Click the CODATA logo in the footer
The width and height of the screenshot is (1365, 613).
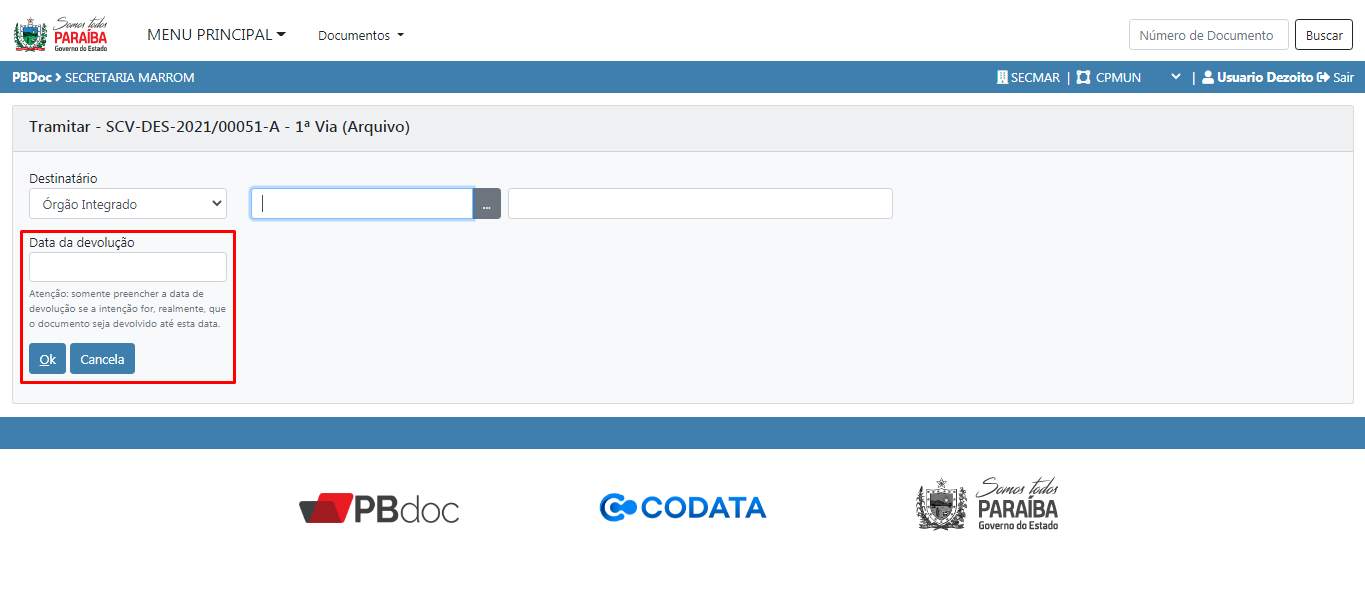(x=683, y=507)
